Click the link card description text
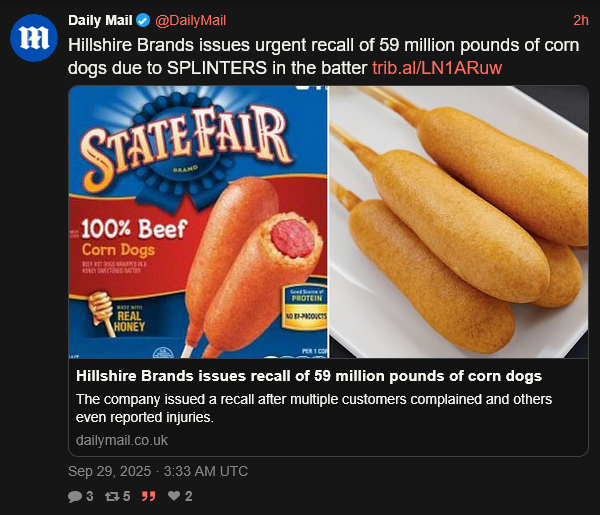 [316, 409]
